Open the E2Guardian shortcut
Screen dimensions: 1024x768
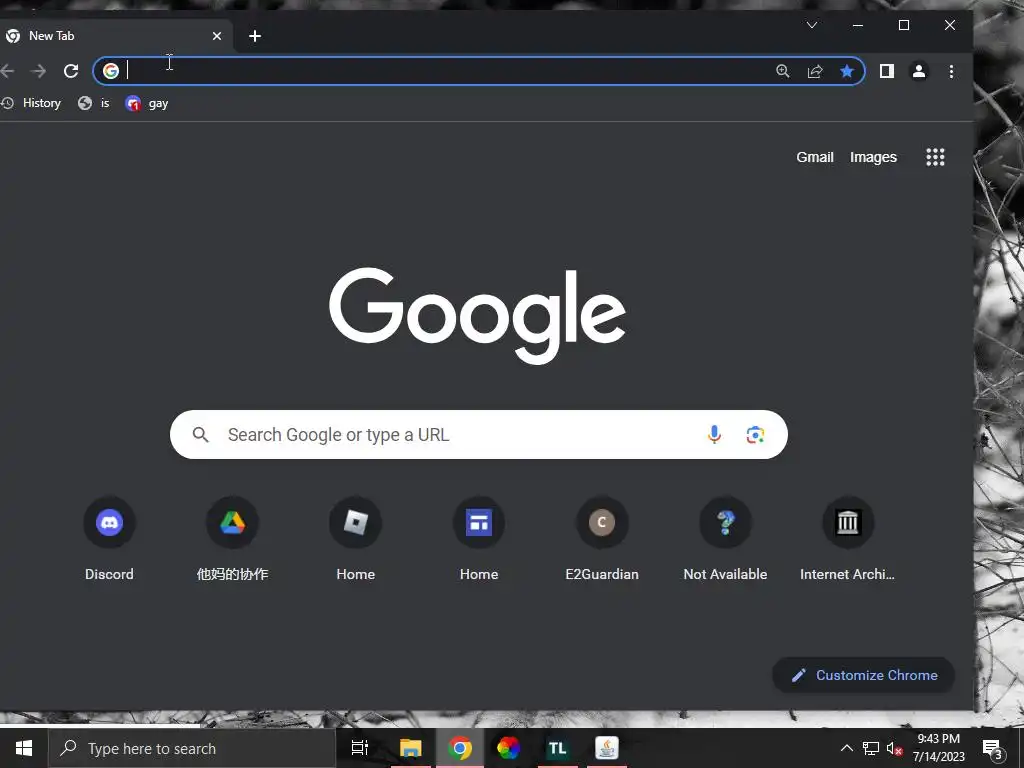(602, 539)
